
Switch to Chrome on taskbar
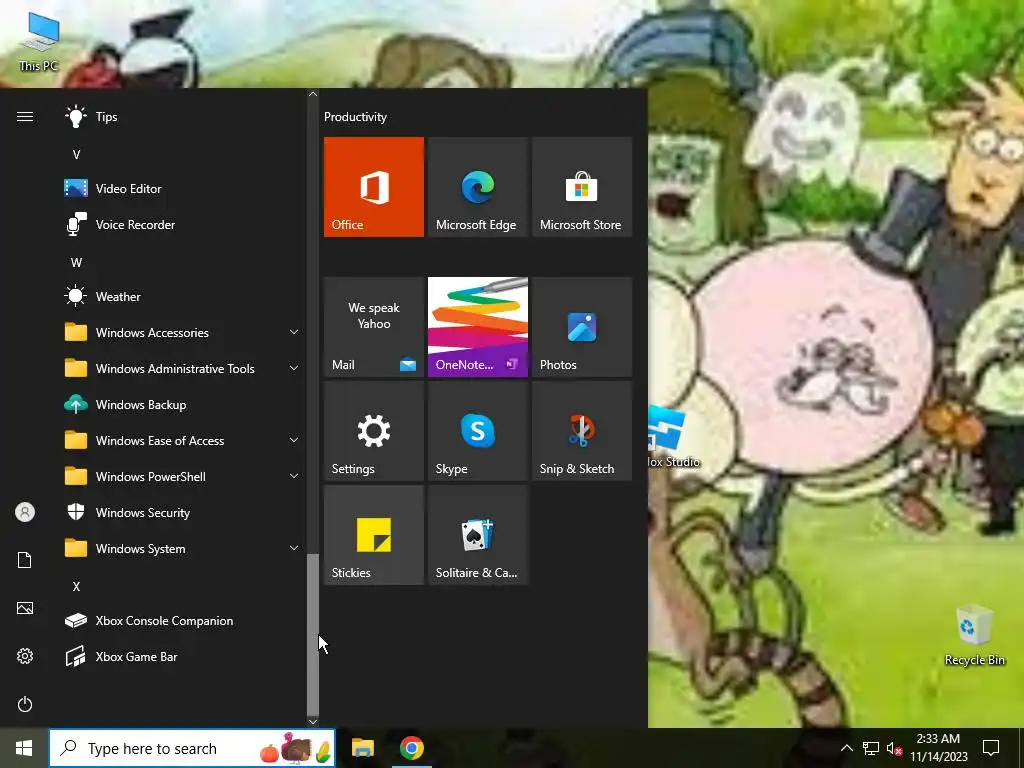point(411,748)
